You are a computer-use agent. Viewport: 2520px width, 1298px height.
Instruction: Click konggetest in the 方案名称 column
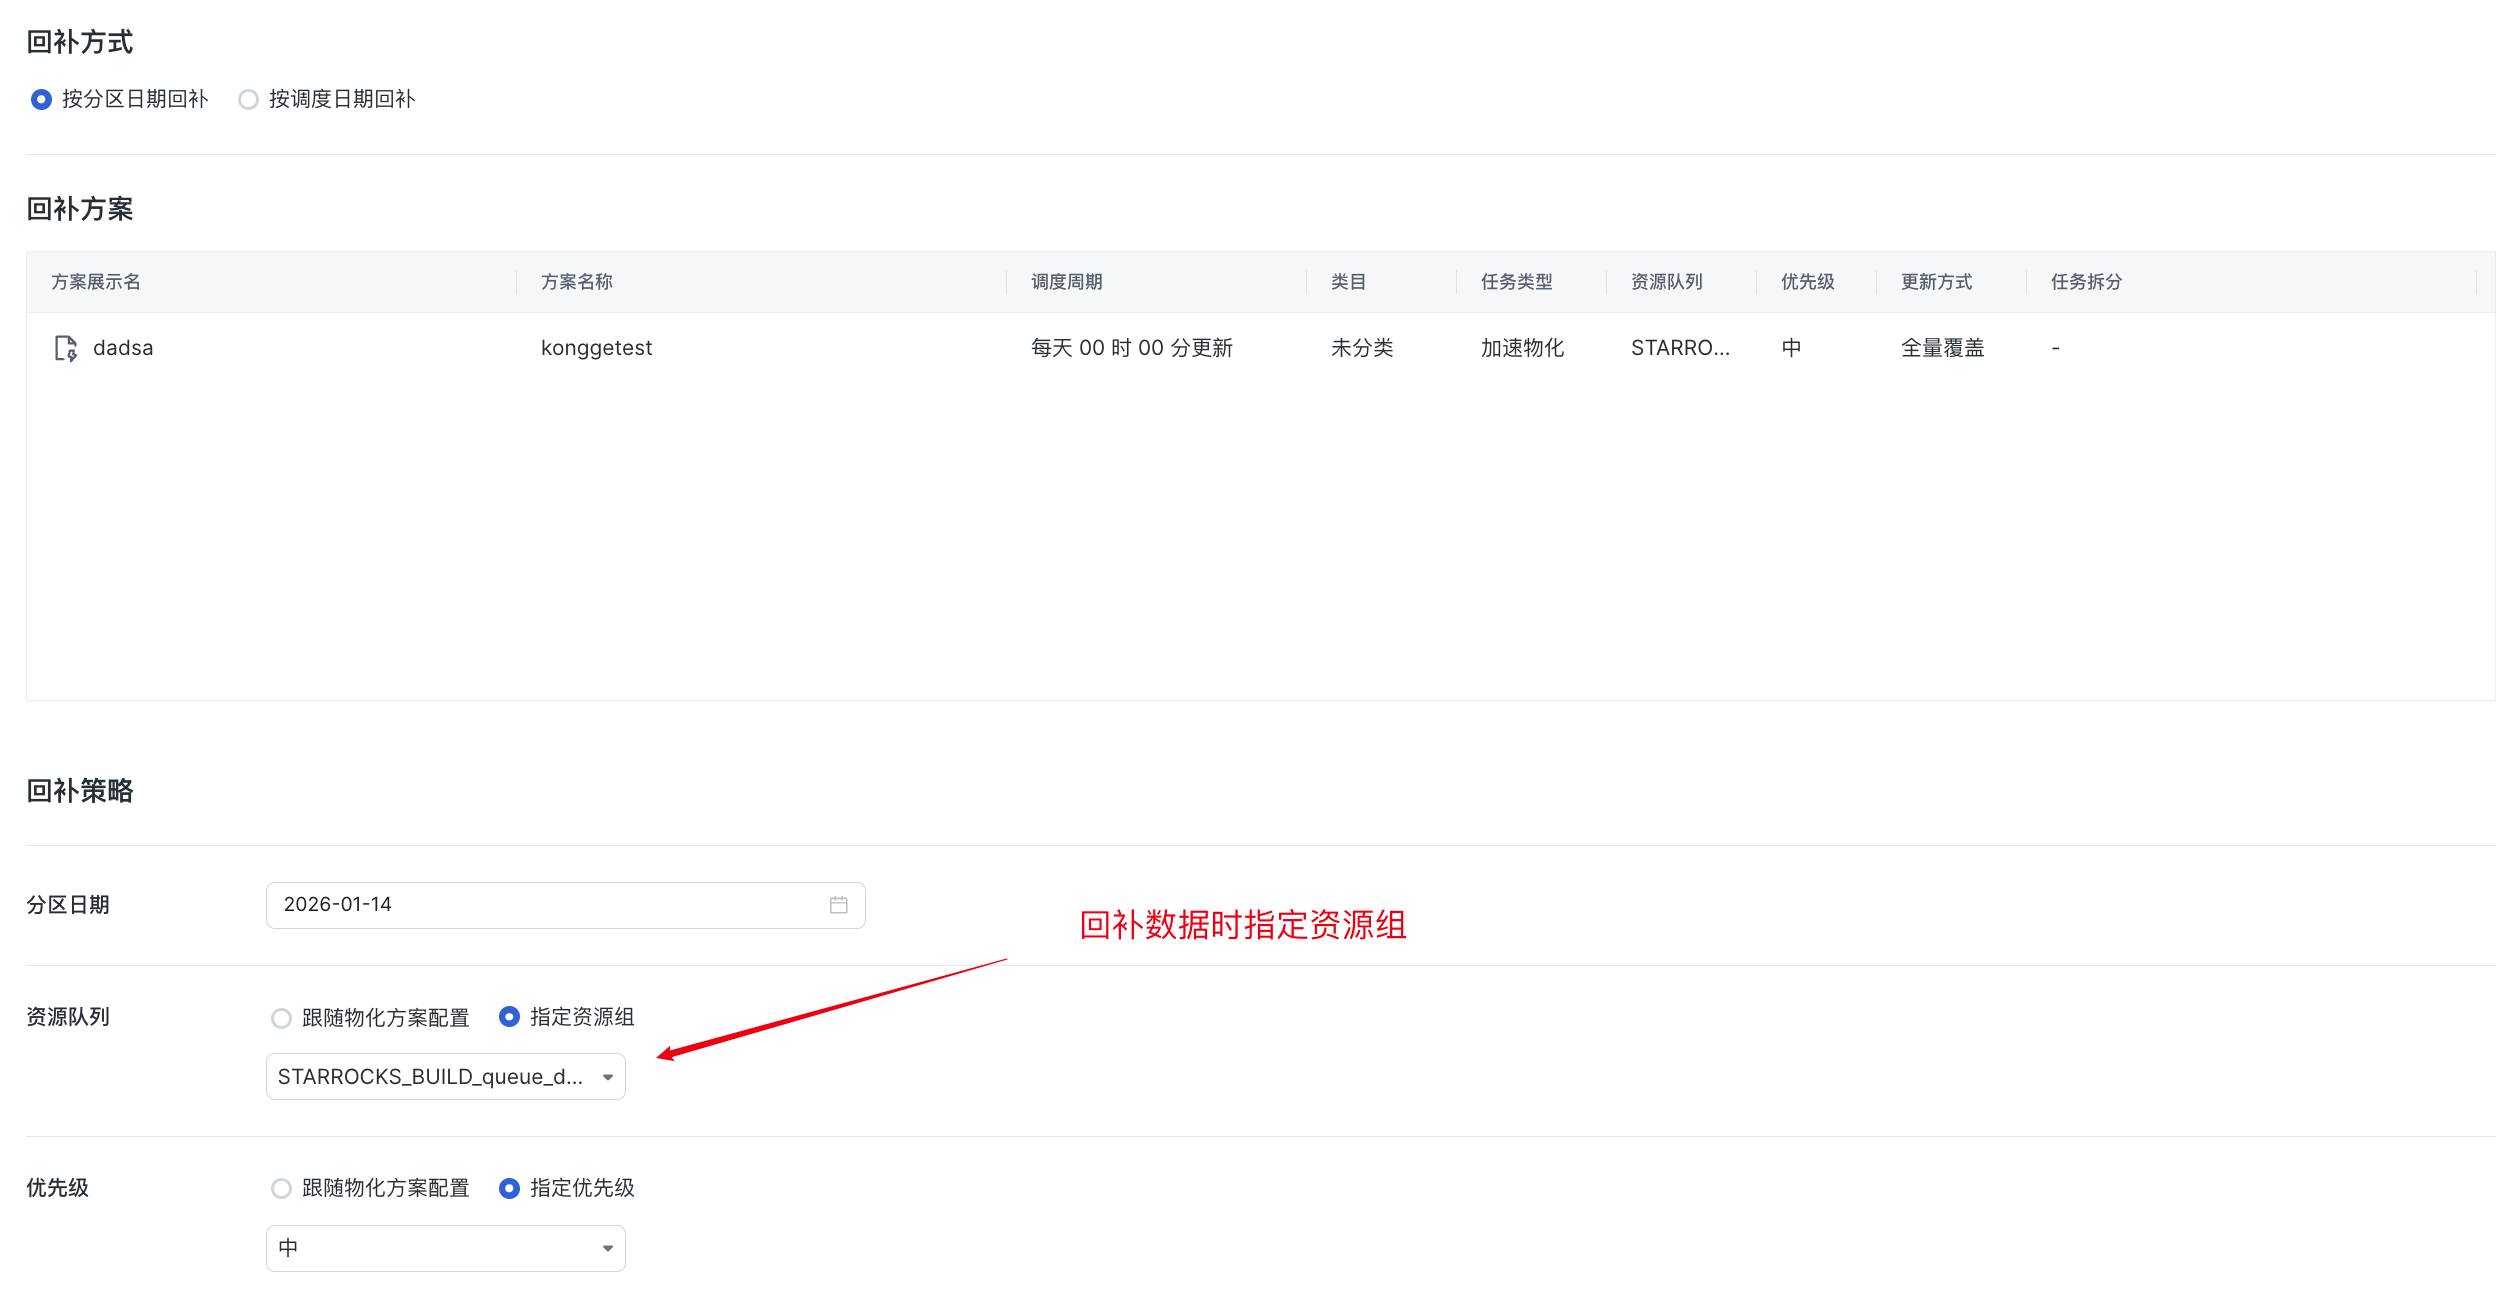point(596,348)
